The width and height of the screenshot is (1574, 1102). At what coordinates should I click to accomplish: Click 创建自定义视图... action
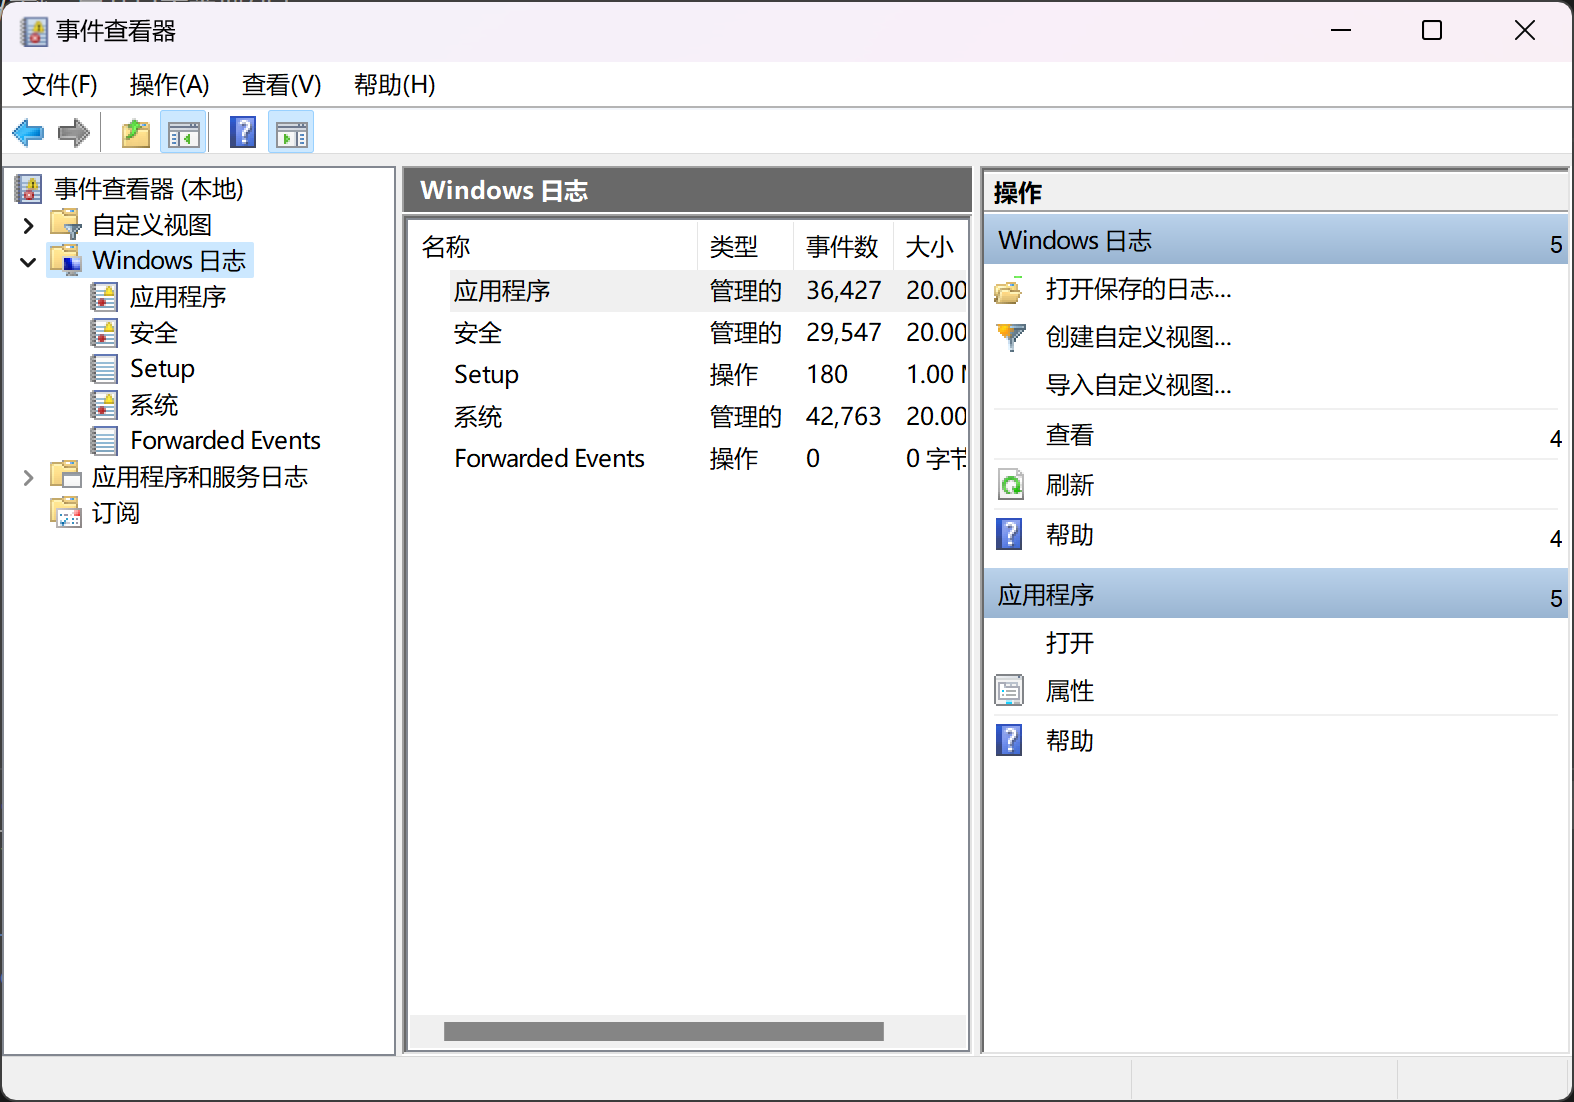click(1139, 337)
